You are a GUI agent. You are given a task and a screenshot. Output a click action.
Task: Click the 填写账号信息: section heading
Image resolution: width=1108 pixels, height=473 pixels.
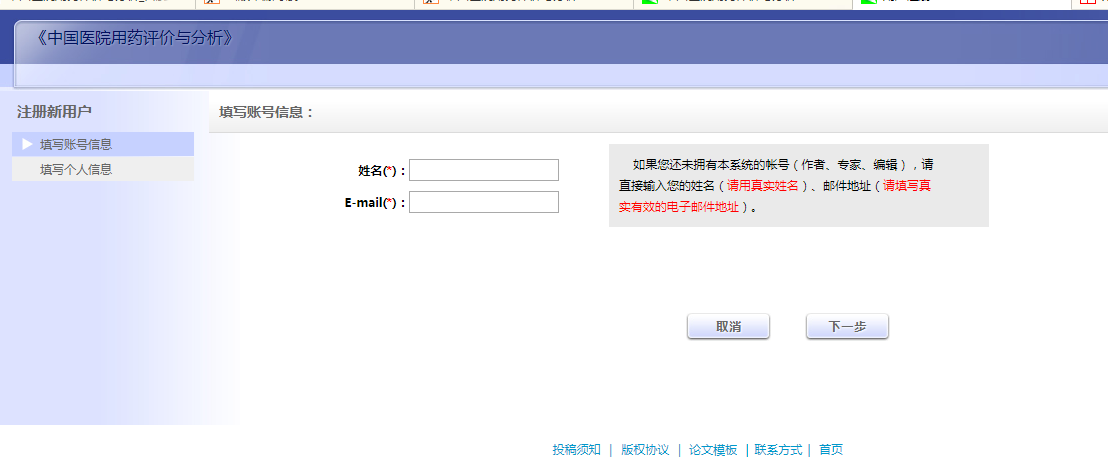pos(267,112)
